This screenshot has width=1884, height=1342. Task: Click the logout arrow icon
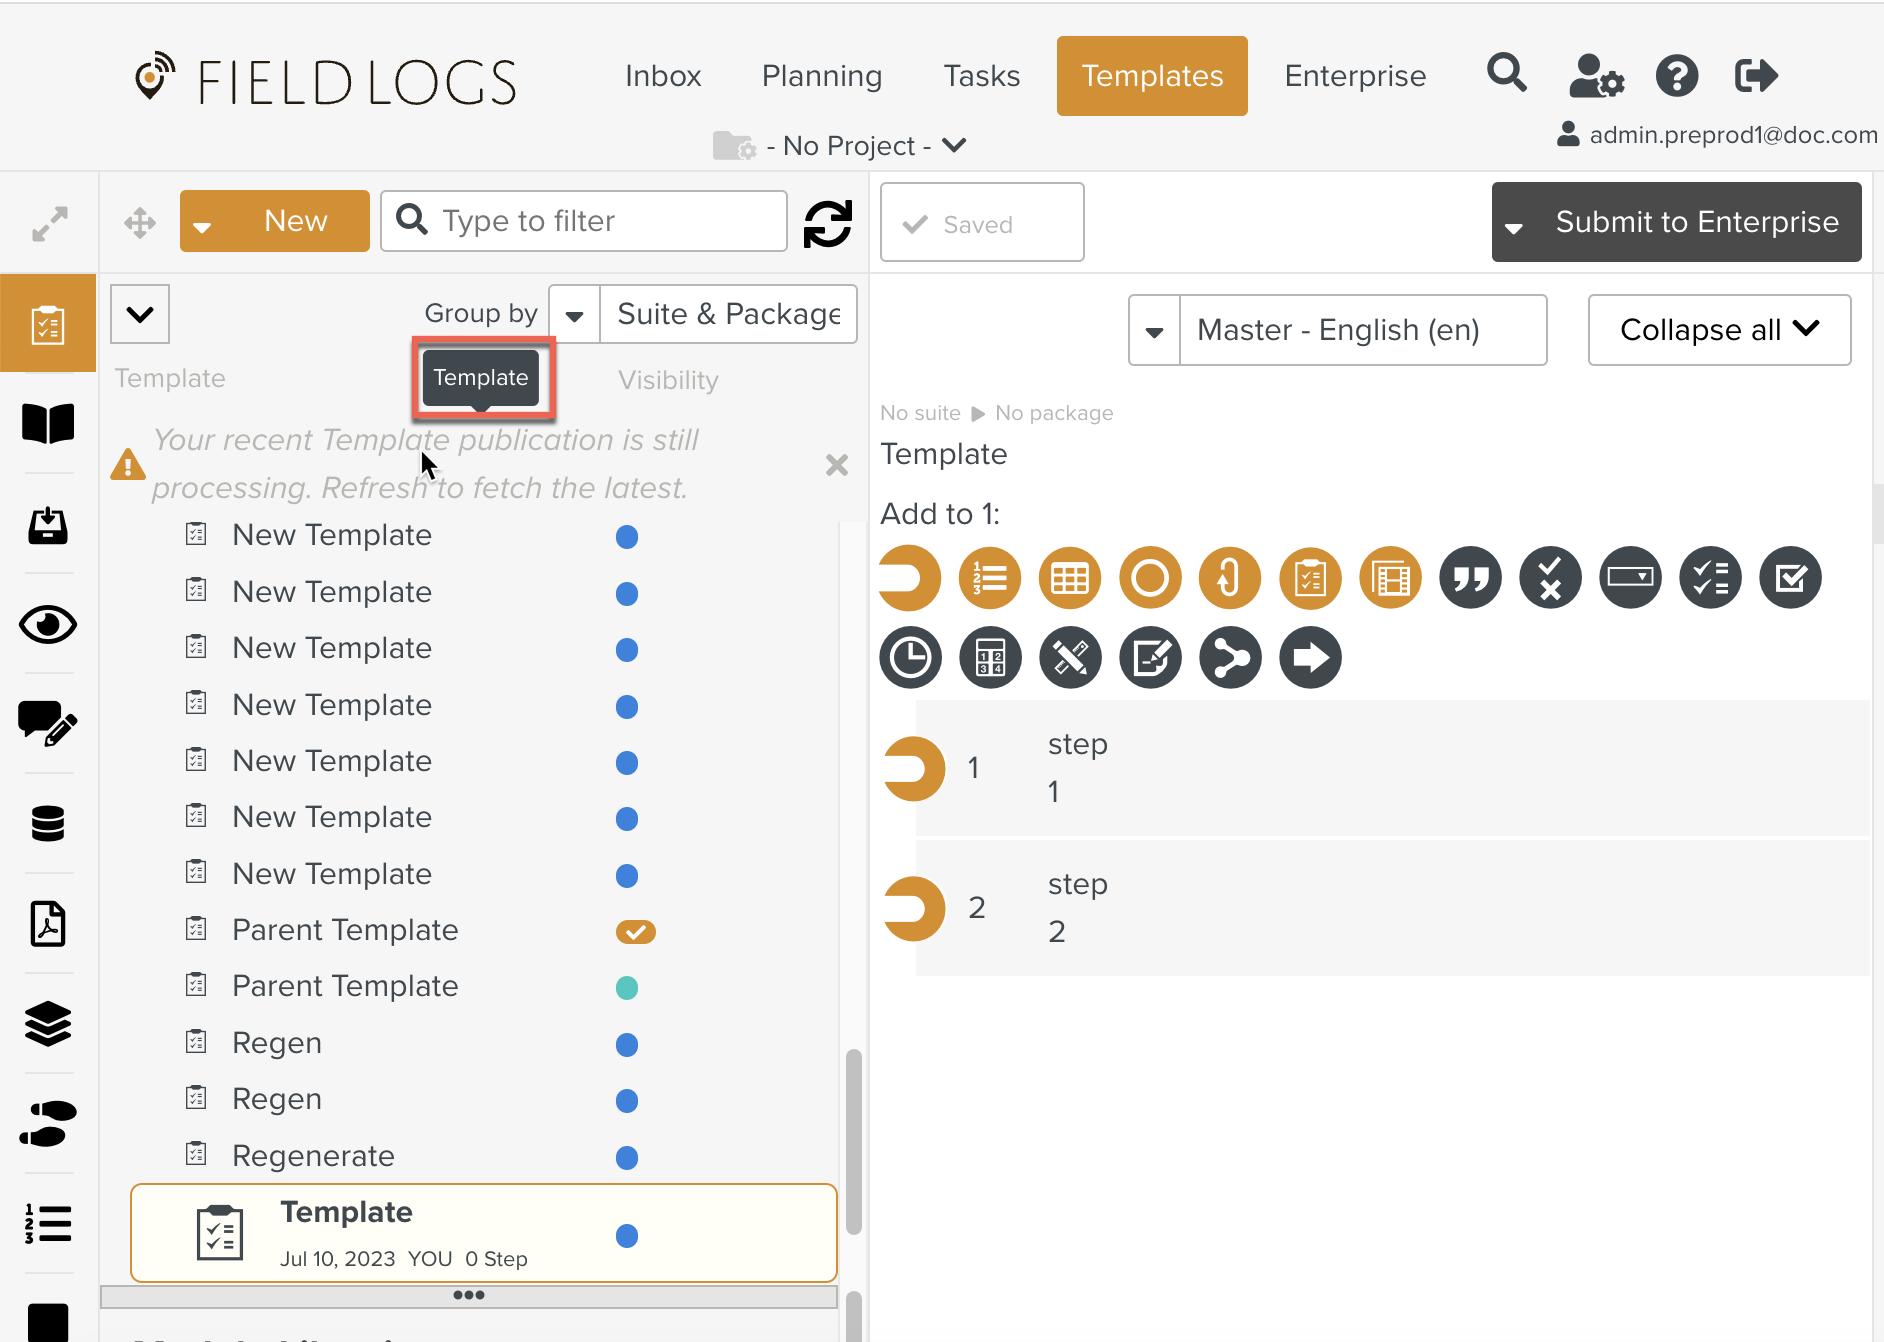coord(1755,76)
